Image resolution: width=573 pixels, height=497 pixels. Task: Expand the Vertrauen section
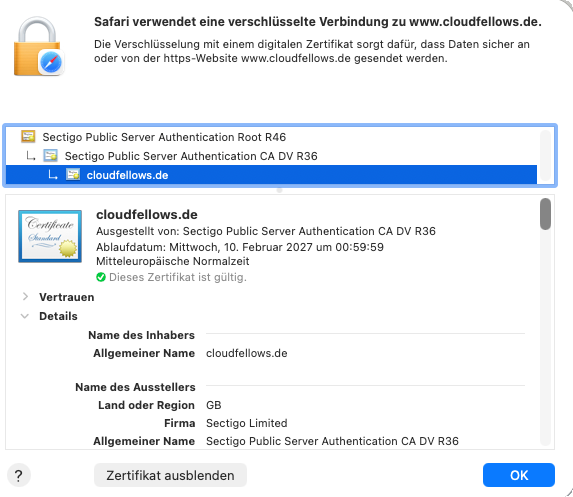point(25,296)
